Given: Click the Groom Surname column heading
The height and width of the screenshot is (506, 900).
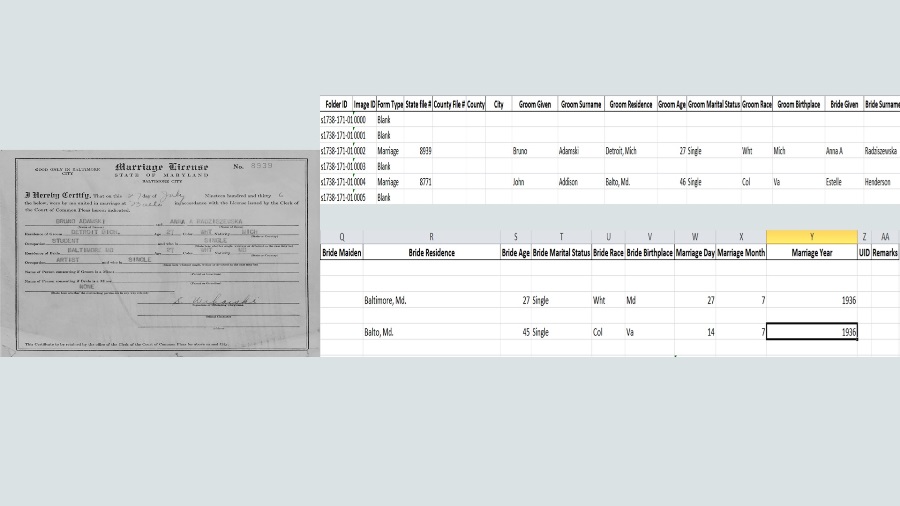Looking at the screenshot, I should tap(580, 104).
